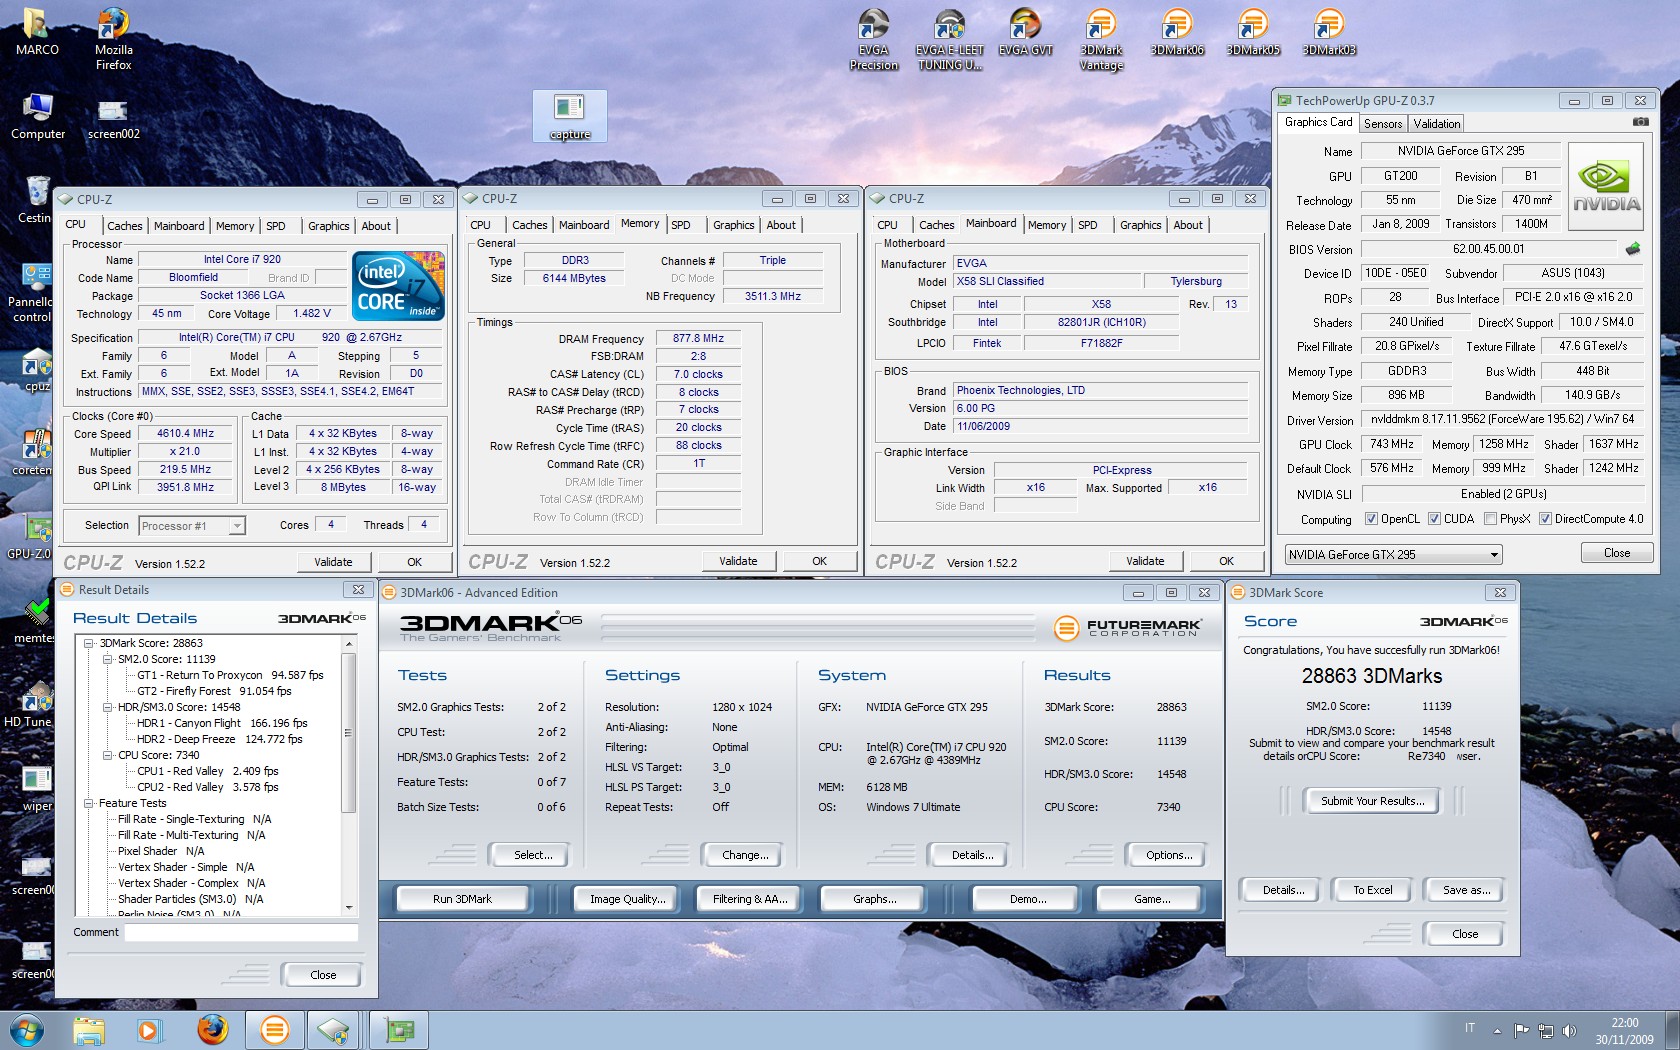
Task: Switch to 3DMark06 taskbar button
Action: point(274,1030)
